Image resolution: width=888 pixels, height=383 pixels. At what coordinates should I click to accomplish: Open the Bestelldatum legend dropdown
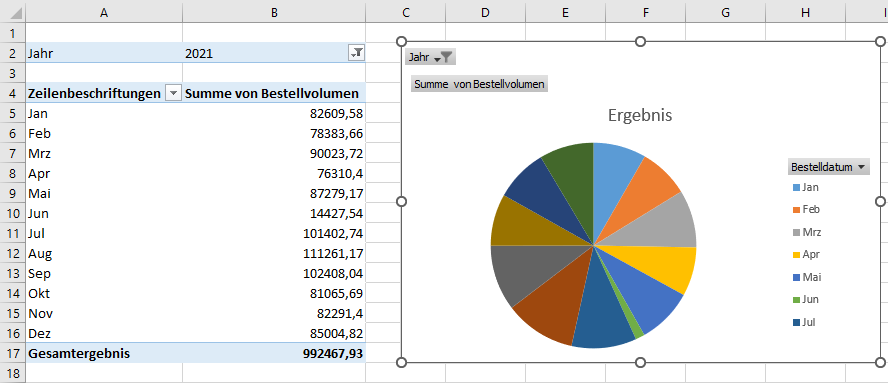coord(829,167)
